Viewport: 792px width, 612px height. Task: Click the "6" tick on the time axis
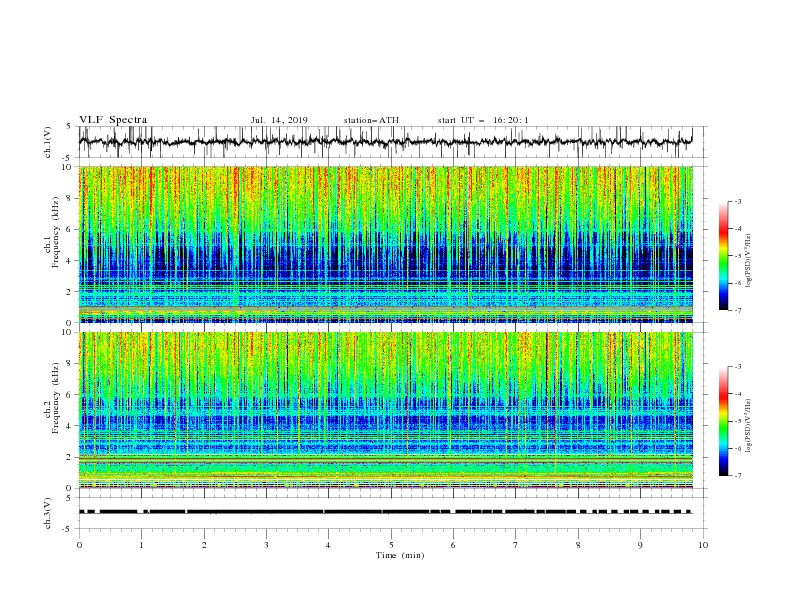453,545
